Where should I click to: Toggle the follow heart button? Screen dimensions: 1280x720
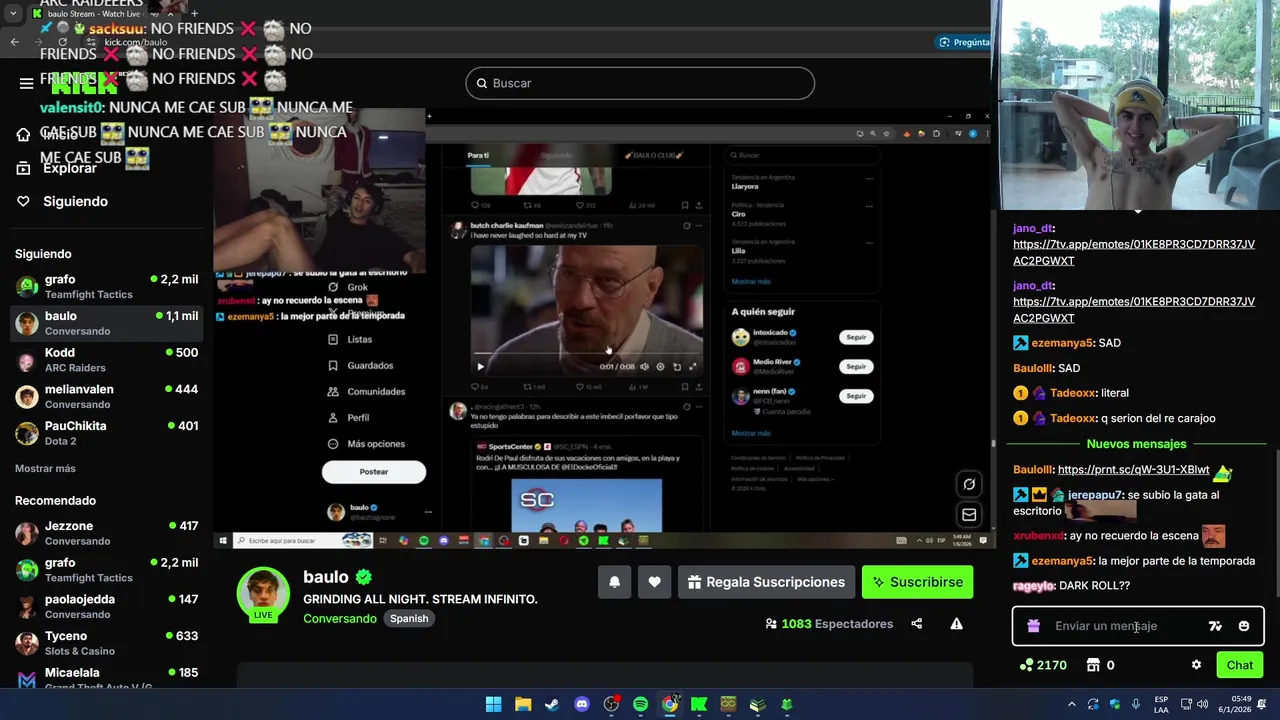pos(654,582)
